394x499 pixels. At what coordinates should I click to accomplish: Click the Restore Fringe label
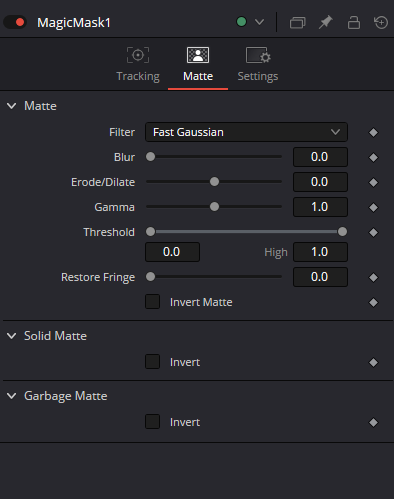(98, 277)
